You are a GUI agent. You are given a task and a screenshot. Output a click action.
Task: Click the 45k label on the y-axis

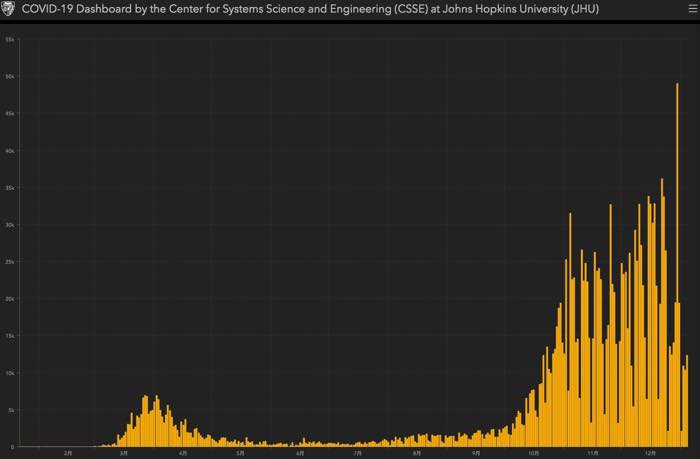(10, 114)
